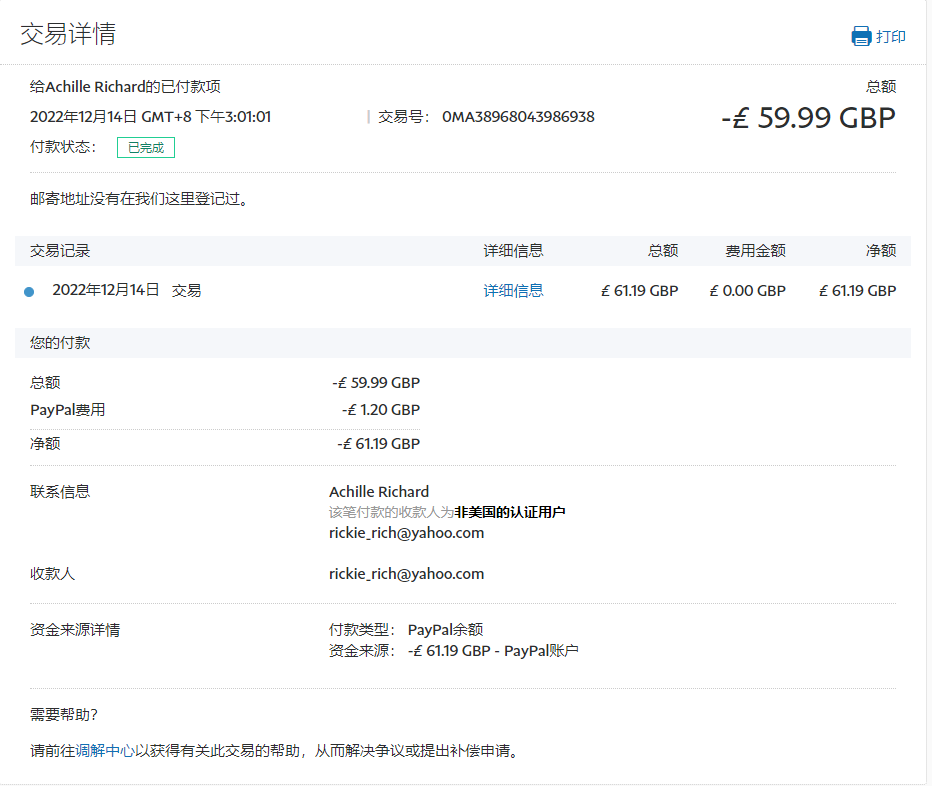Viewport: 932px width, 786px height.
Task: Click the large -£59.99 GBP total amount
Action: tap(808, 118)
